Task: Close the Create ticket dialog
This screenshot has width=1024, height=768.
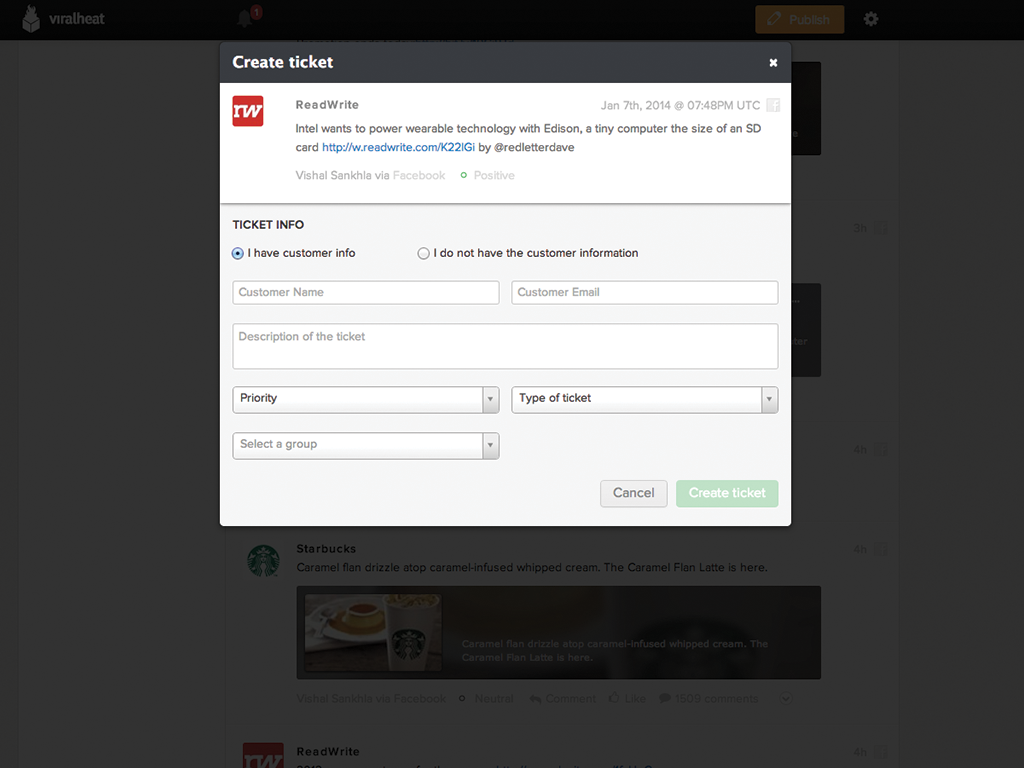Action: pos(773,63)
